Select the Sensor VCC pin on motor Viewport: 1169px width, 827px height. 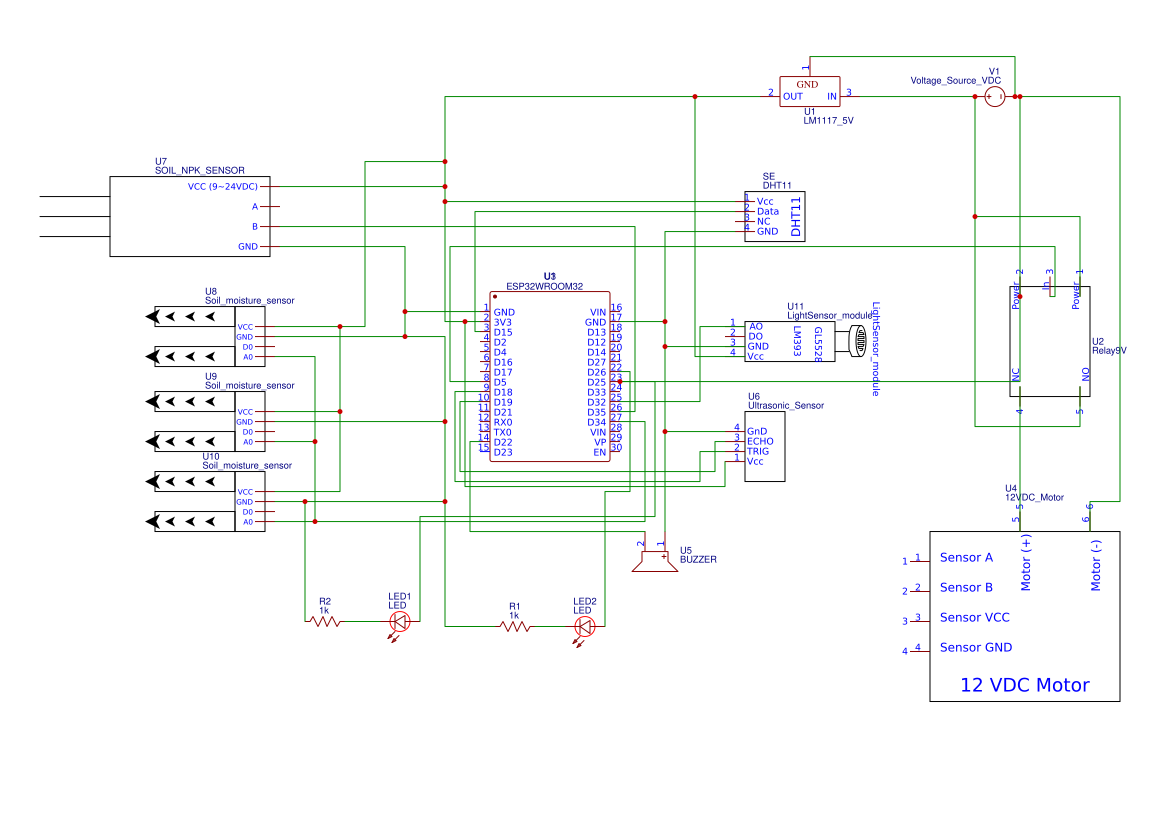click(x=975, y=618)
